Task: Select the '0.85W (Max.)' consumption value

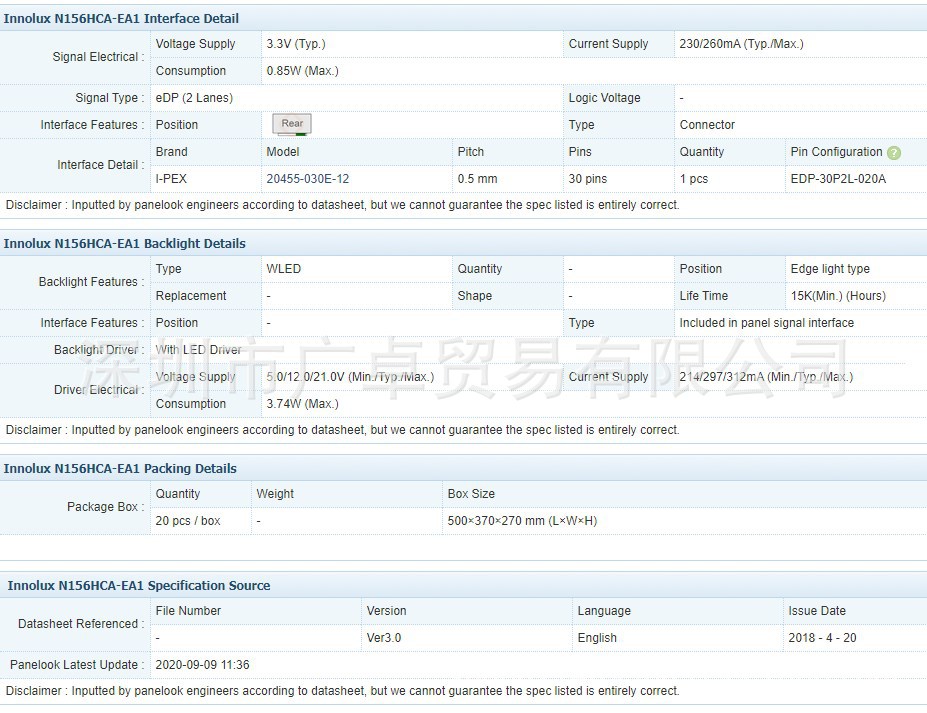Action: point(303,71)
